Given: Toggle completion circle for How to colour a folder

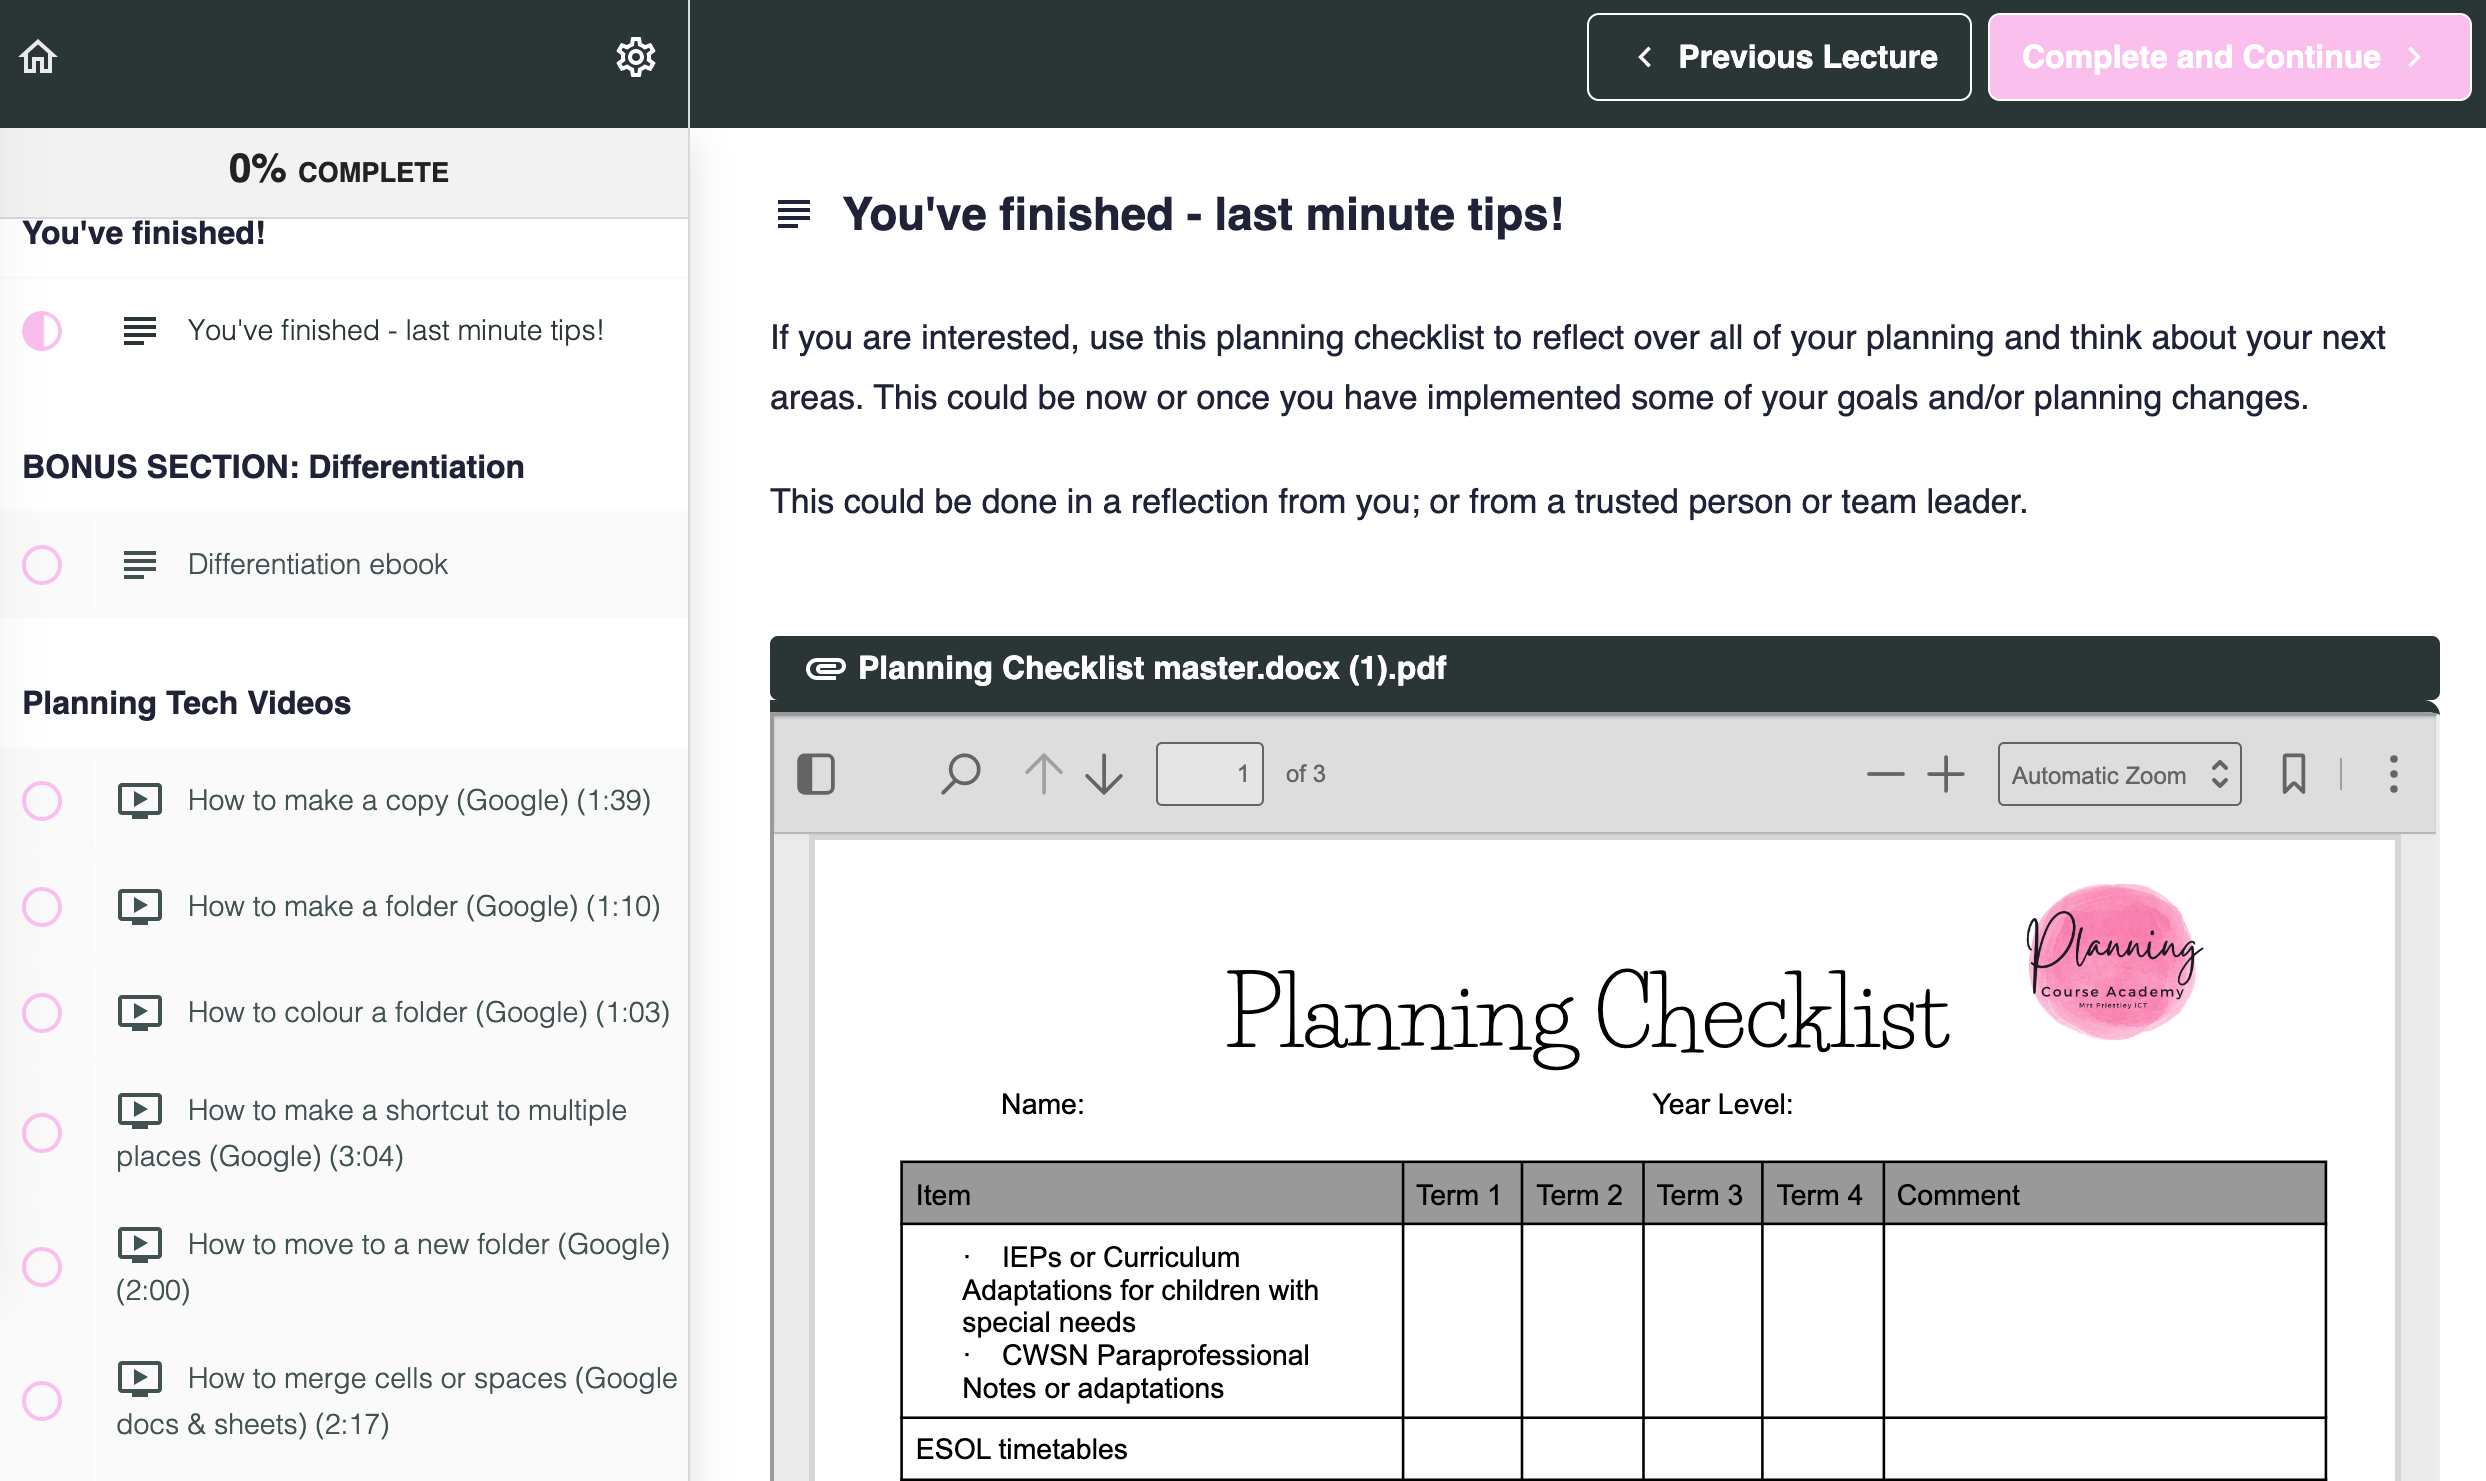Looking at the screenshot, I should [x=42, y=1013].
